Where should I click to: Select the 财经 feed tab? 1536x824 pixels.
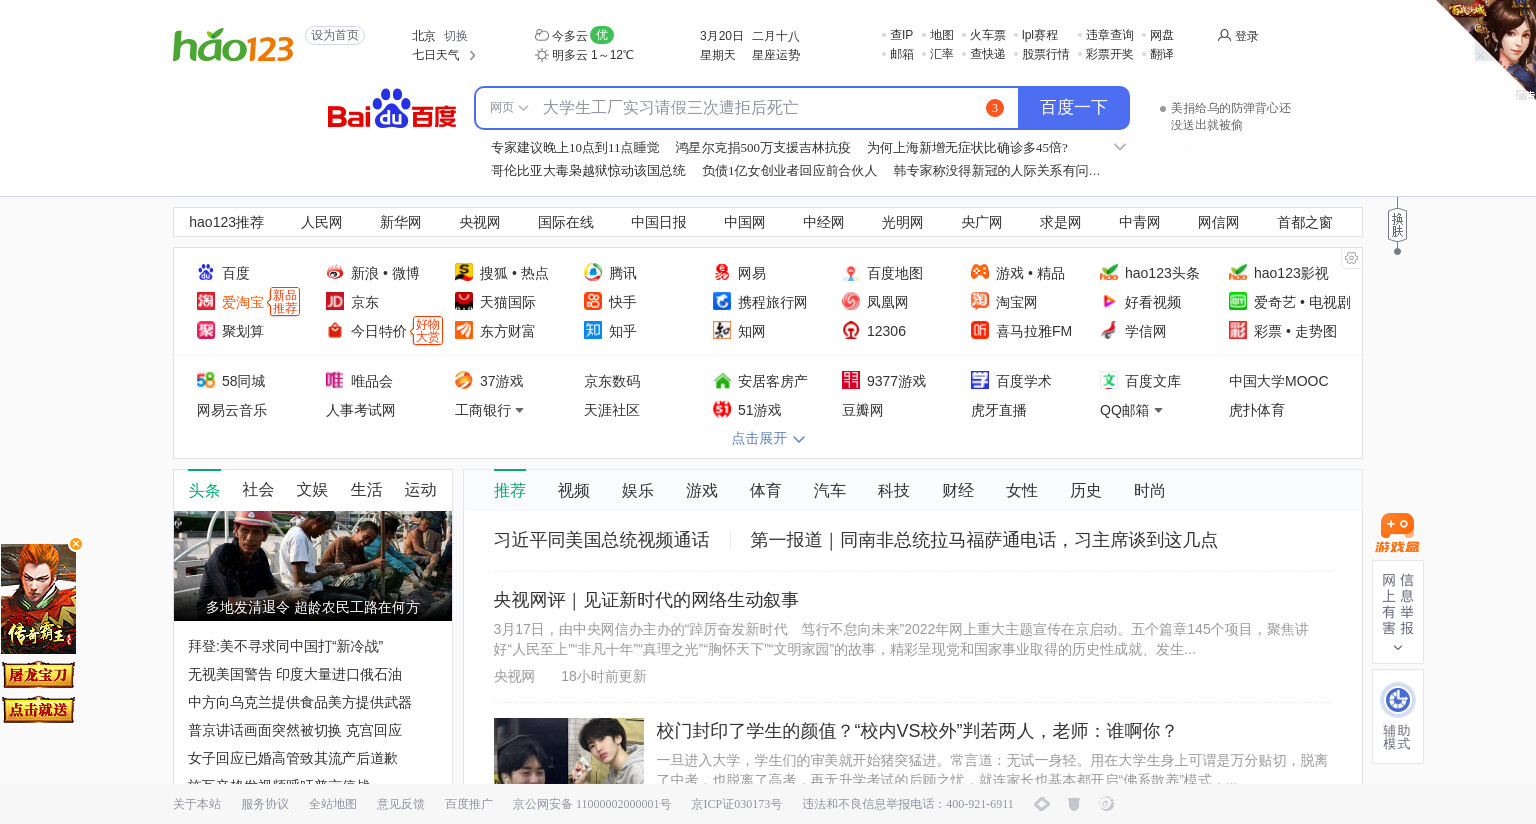point(958,490)
